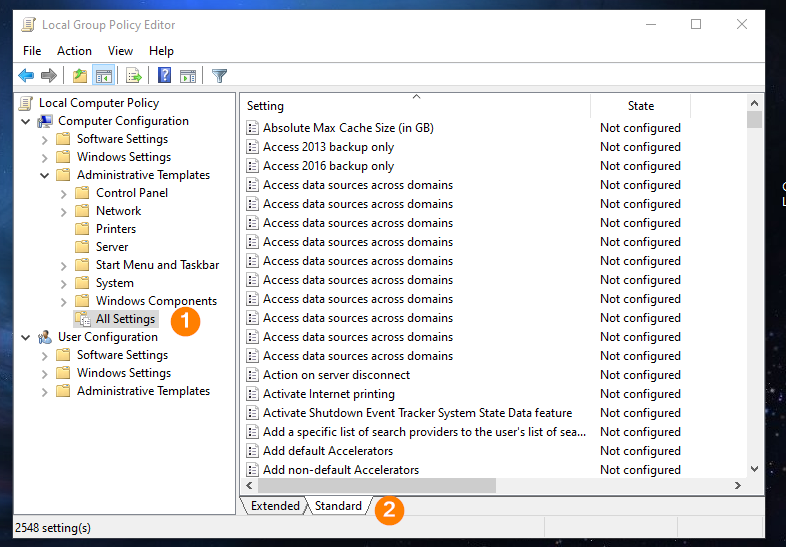This screenshot has height=547, width=786.
Task: Click the Forward arrow toolbar icon
Action: click(x=49, y=76)
